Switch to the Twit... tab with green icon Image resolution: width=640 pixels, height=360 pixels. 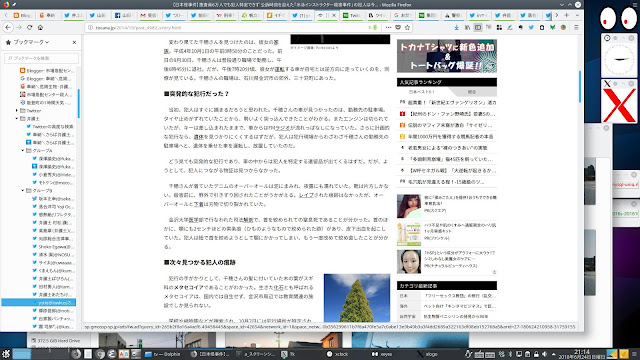[x=351, y=15]
